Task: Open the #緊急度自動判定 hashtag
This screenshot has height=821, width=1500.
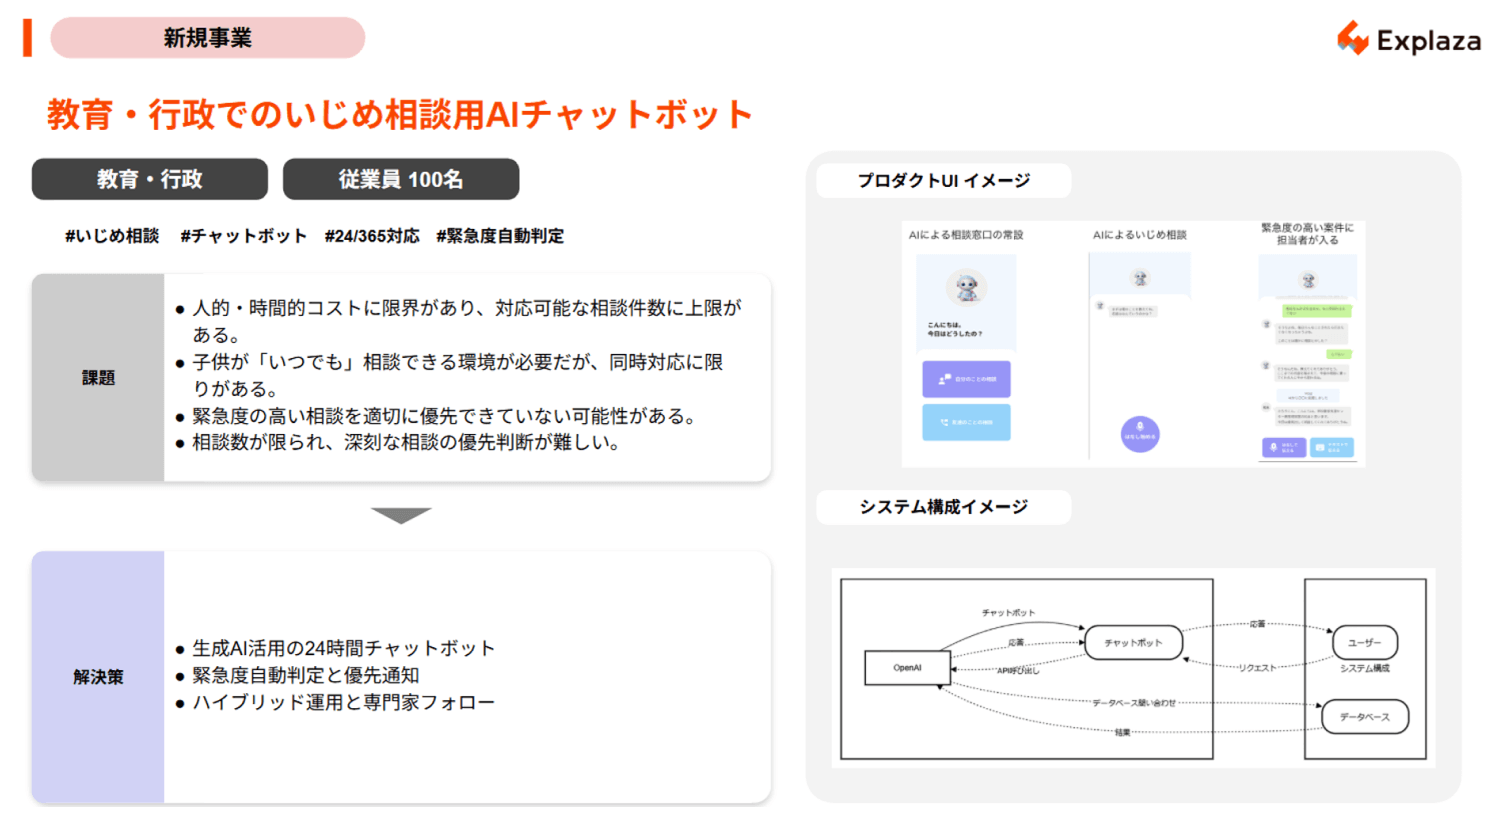Action: [500, 236]
